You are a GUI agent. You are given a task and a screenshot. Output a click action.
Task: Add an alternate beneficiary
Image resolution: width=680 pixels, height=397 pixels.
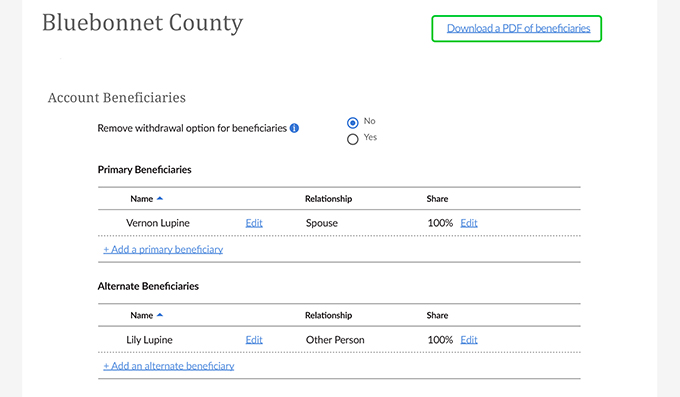(169, 366)
